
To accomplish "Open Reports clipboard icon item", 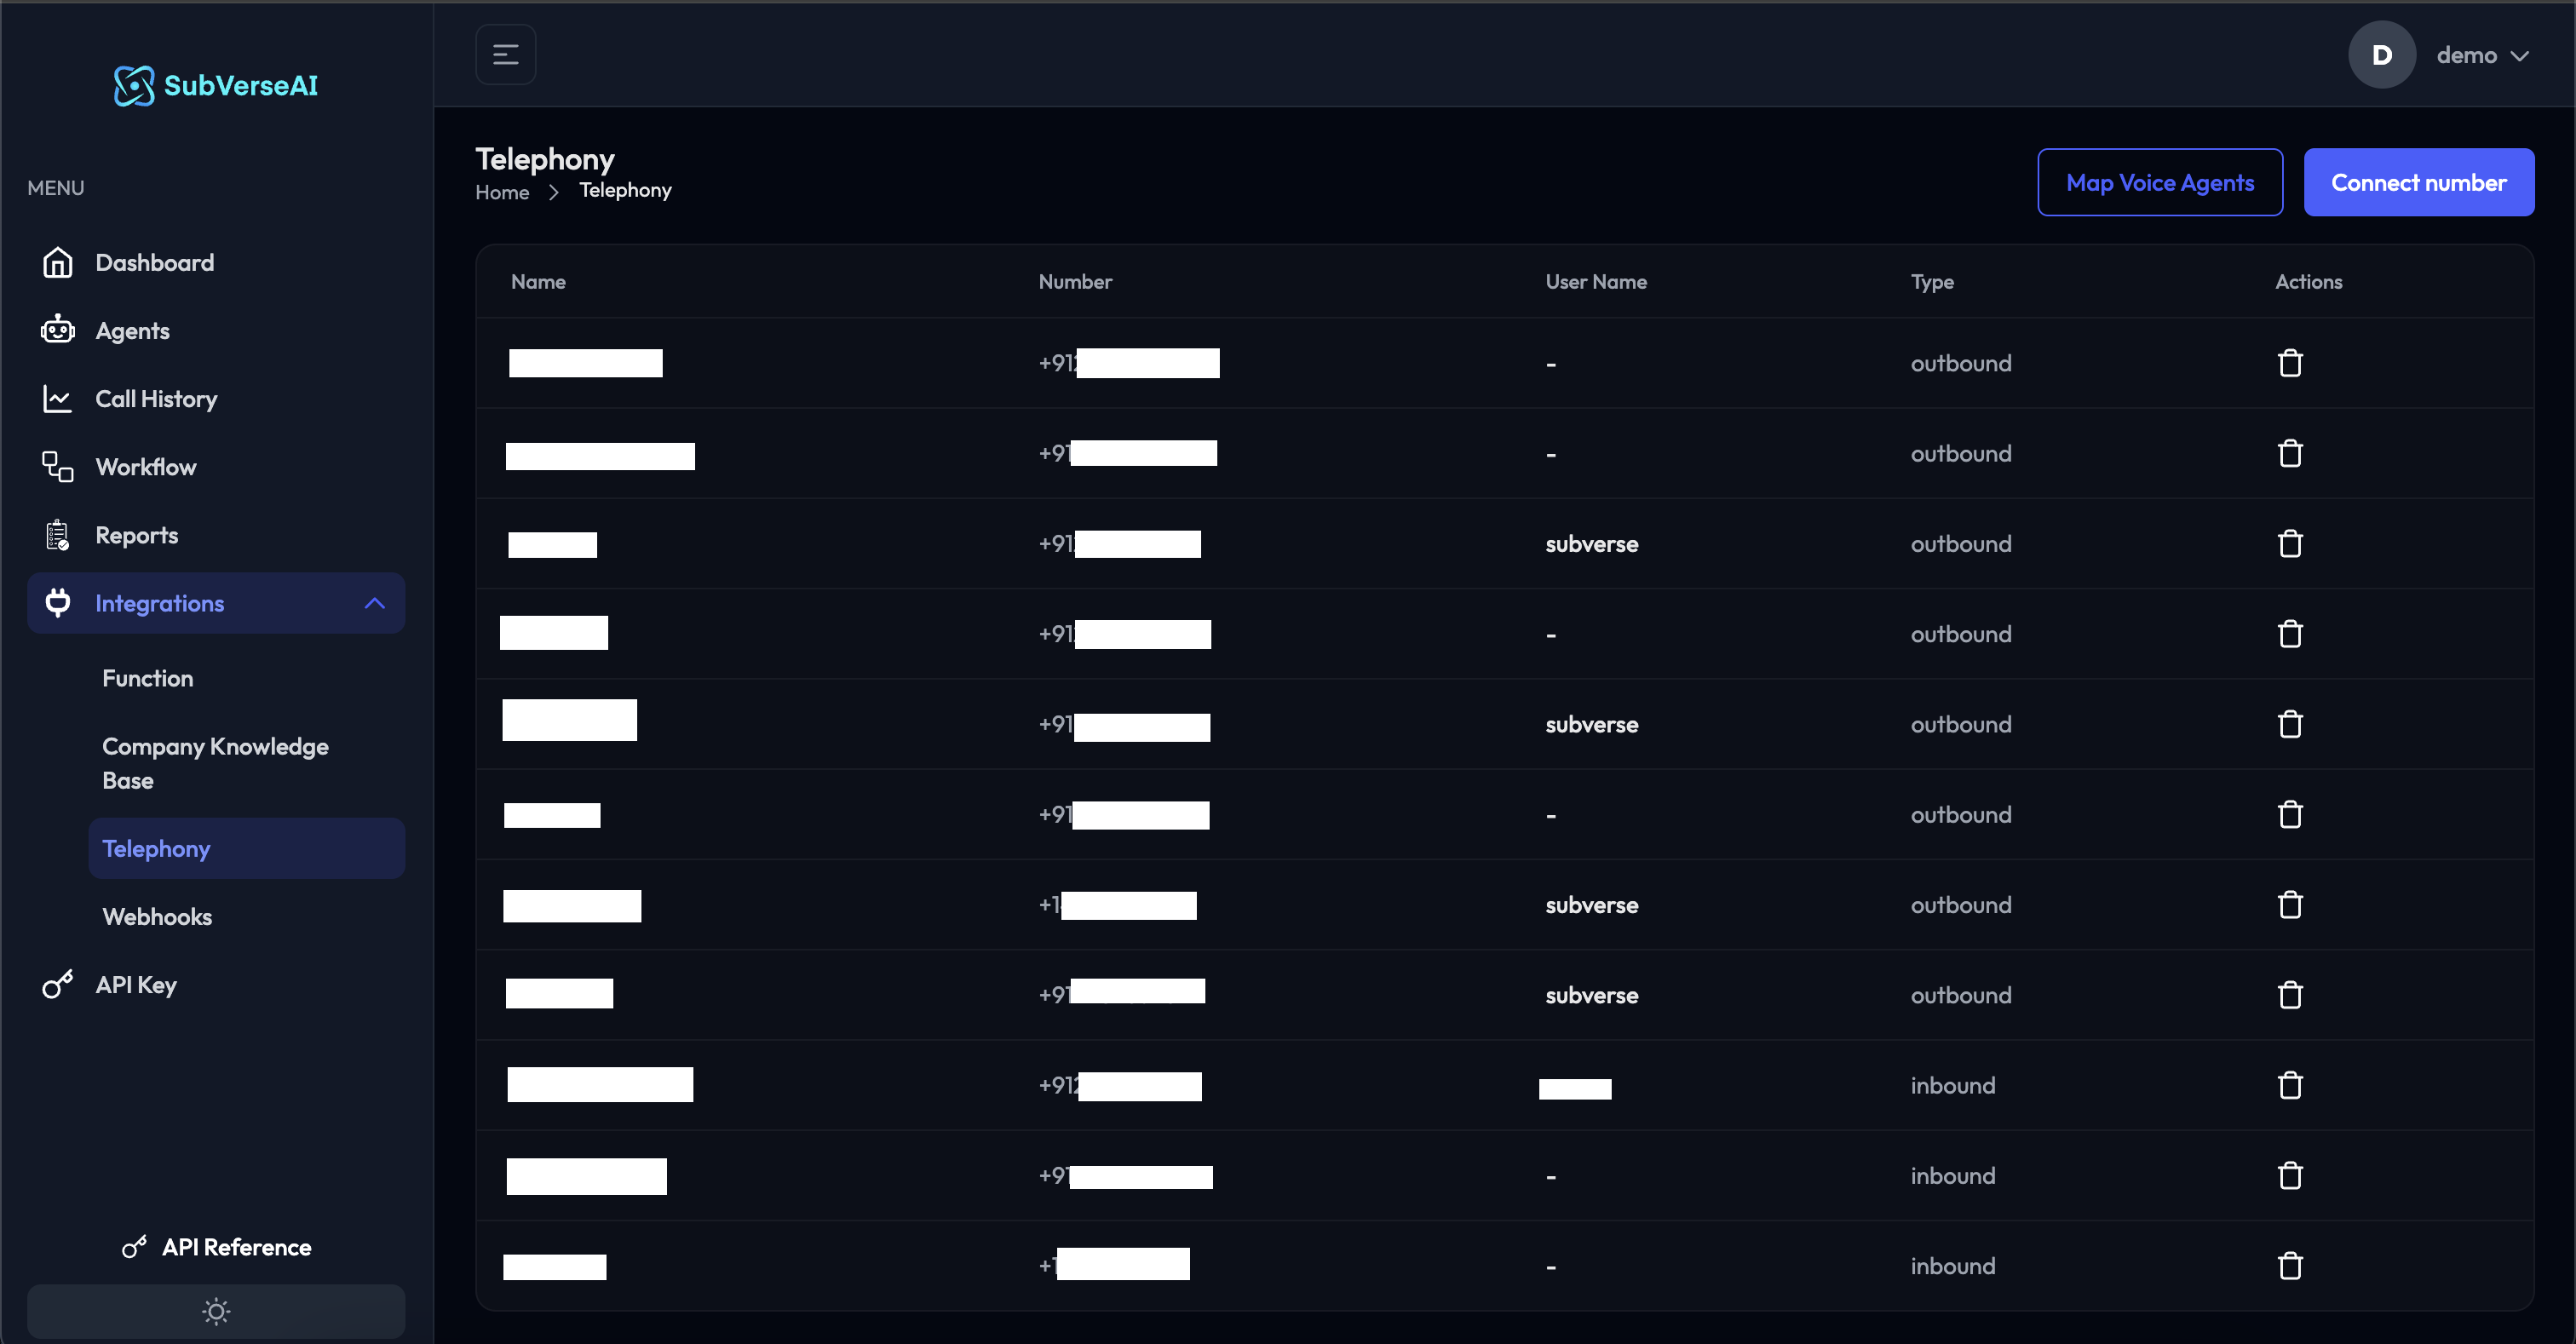I will 58,535.
